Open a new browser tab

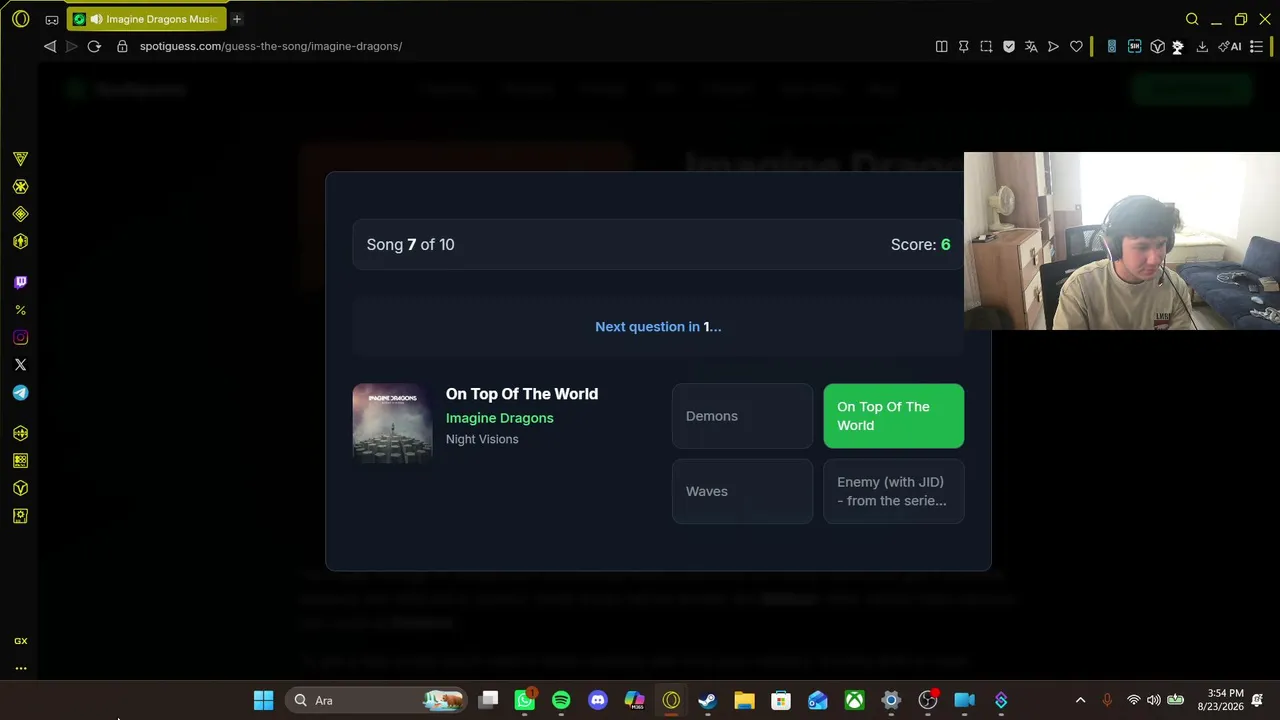point(237,19)
